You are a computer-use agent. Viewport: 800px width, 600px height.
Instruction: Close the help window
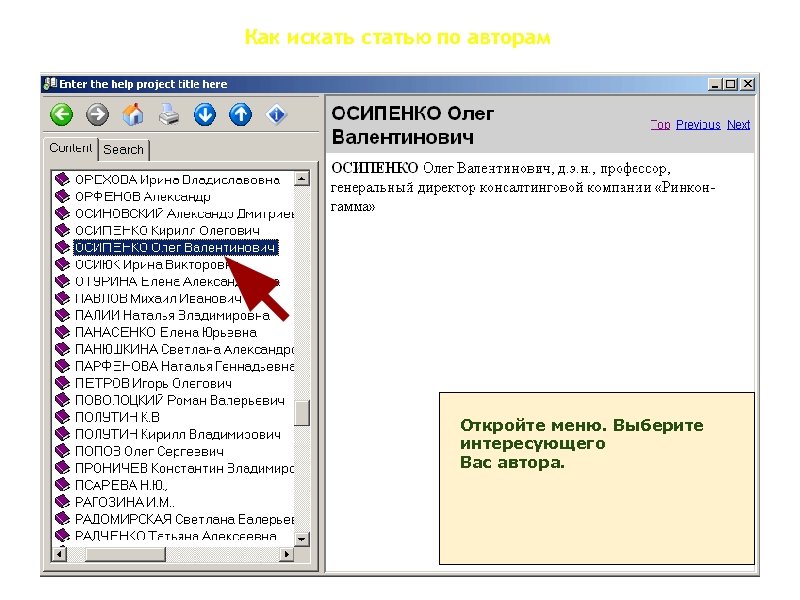pos(747,84)
